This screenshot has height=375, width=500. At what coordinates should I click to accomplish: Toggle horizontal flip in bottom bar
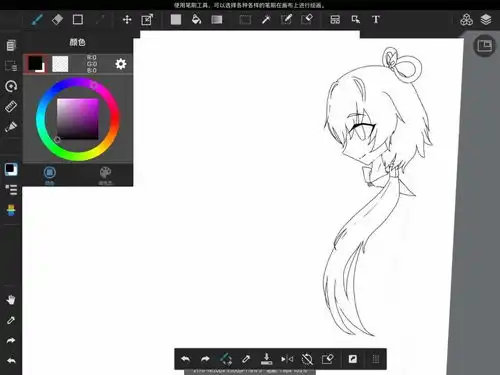pos(287,359)
